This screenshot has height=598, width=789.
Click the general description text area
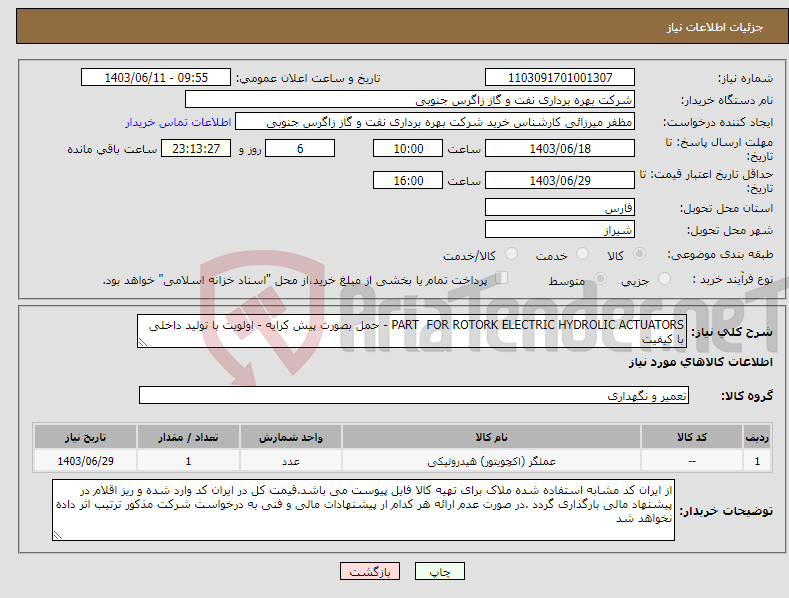pyautogui.click(x=412, y=331)
